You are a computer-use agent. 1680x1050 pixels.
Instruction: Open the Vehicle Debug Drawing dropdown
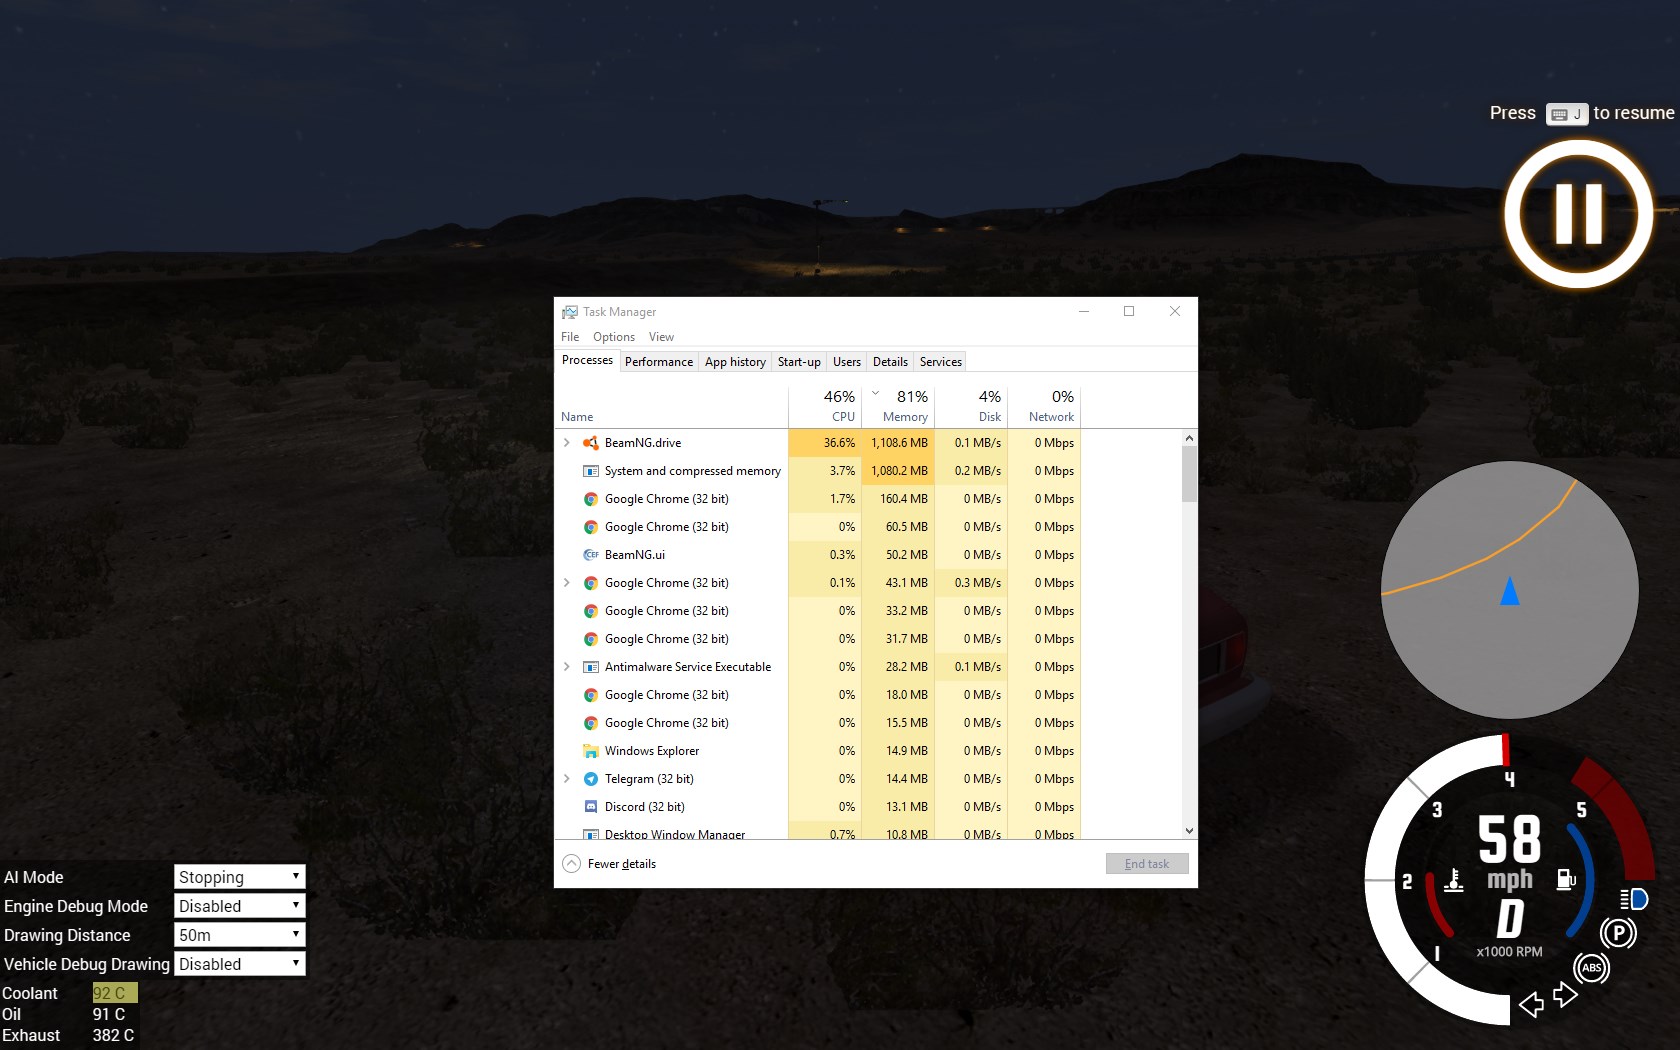point(240,964)
